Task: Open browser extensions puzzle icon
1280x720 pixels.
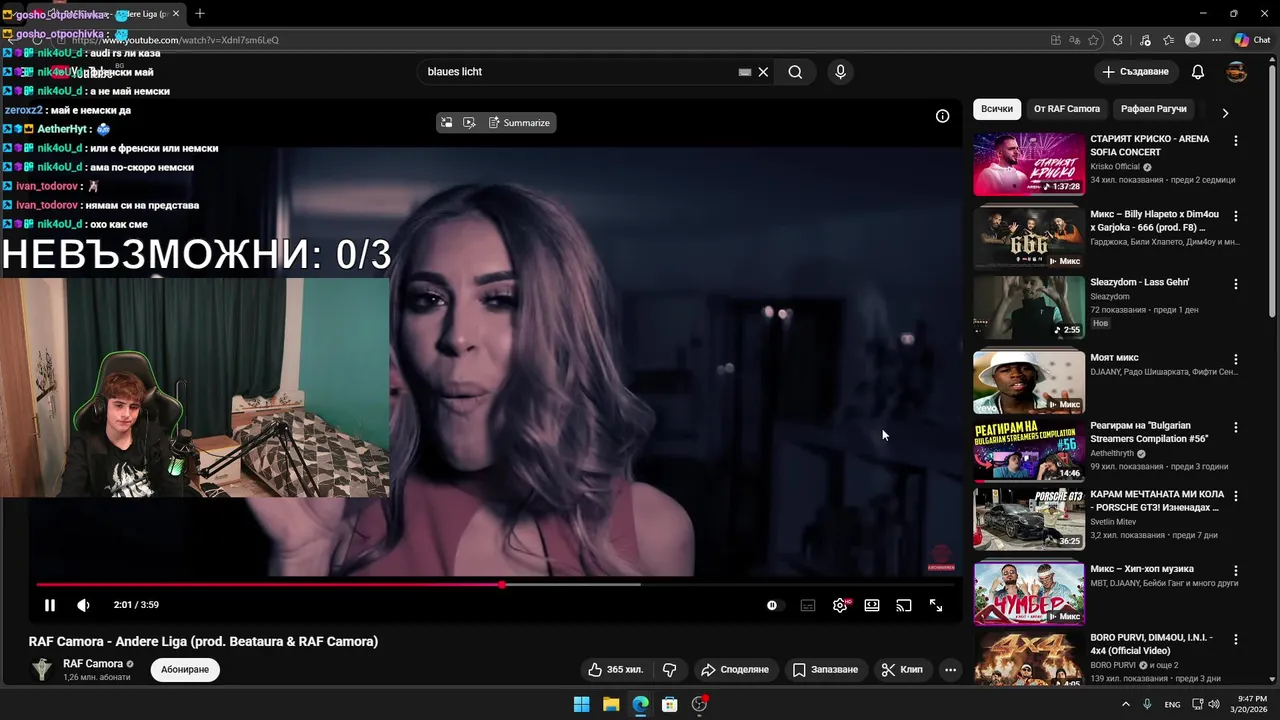Action: click(x=1118, y=40)
